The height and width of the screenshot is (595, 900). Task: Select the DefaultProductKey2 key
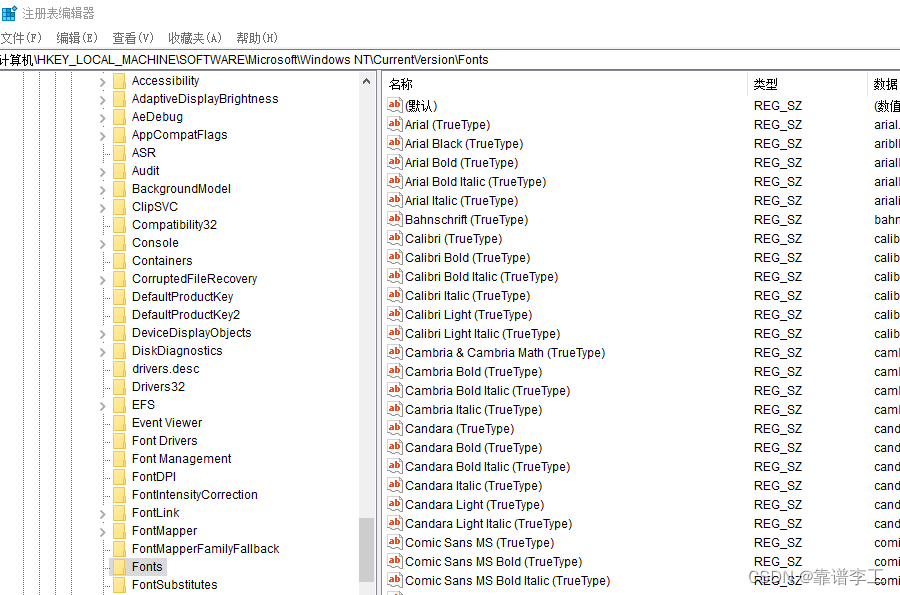pos(186,315)
